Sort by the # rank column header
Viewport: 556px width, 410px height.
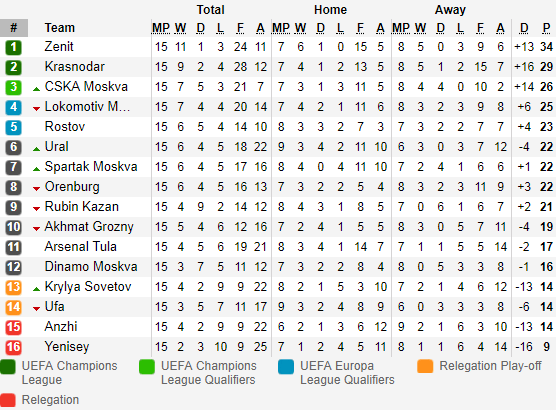pos(14,28)
